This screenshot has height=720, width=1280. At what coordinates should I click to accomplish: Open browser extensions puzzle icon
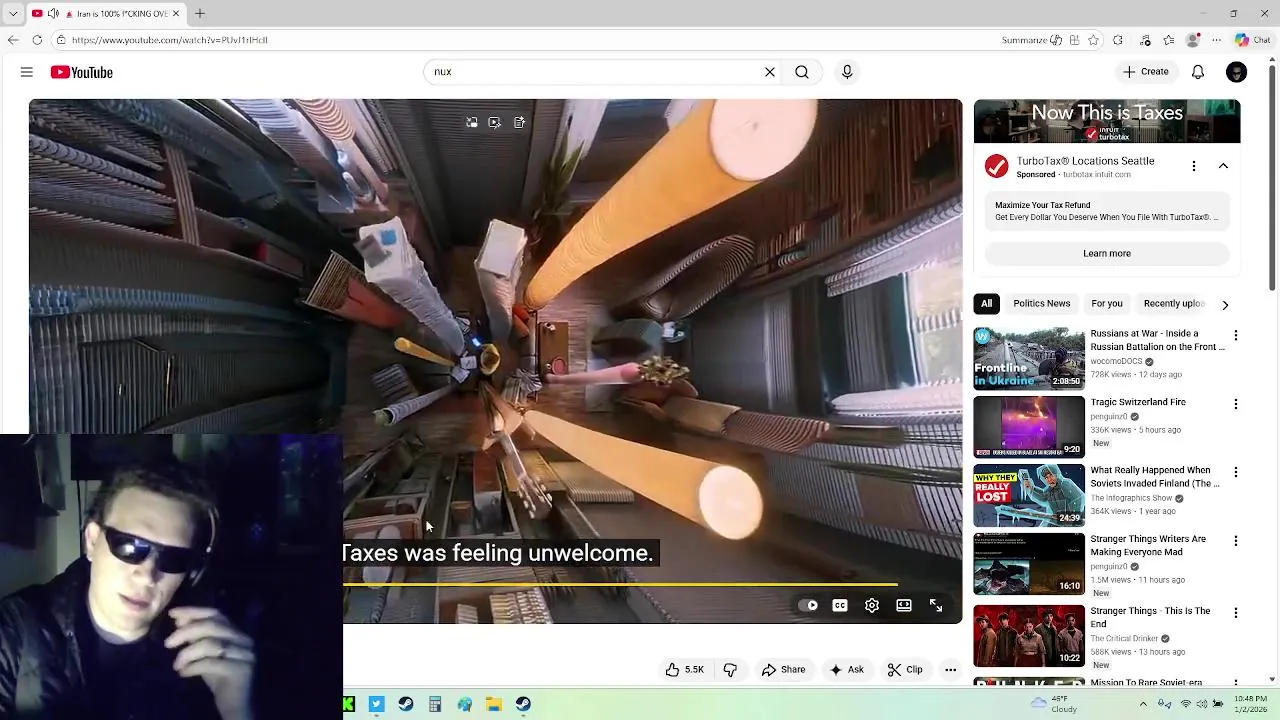point(1118,40)
